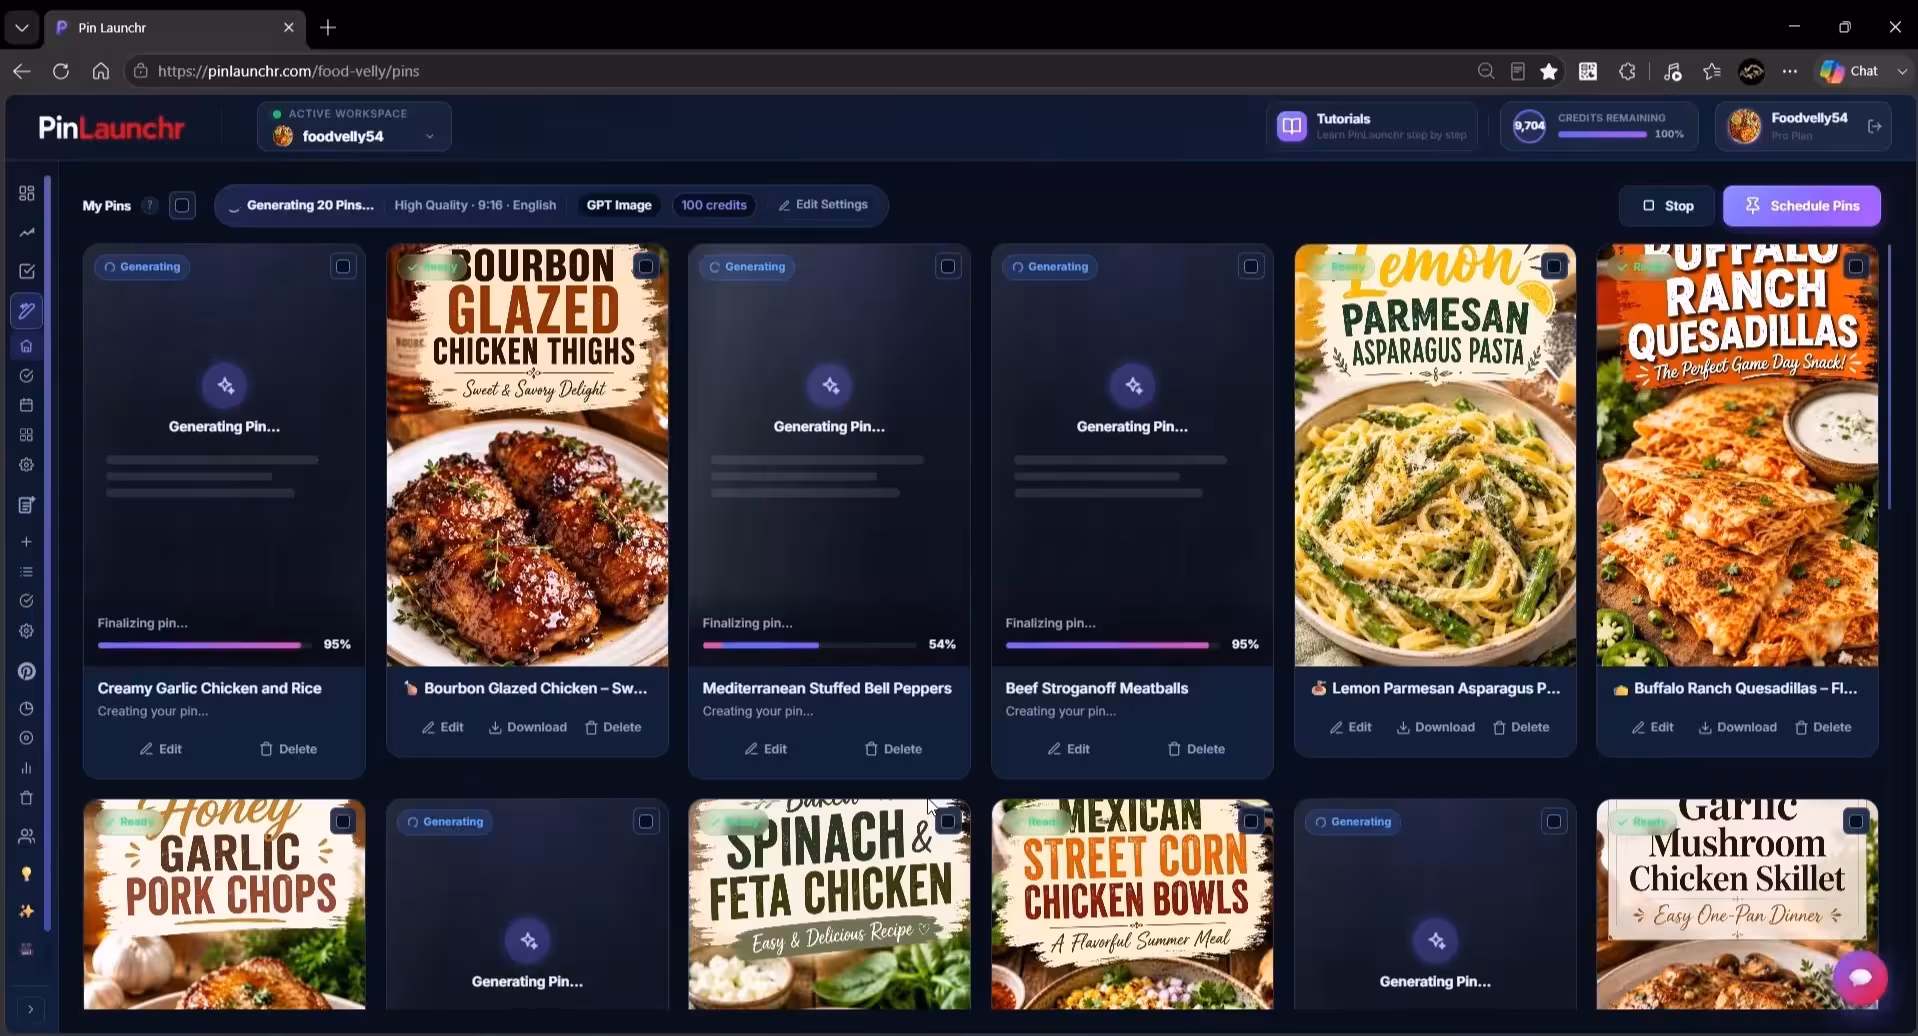
Task: Click the browser refresh icon
Action: (x=61, y=71)
